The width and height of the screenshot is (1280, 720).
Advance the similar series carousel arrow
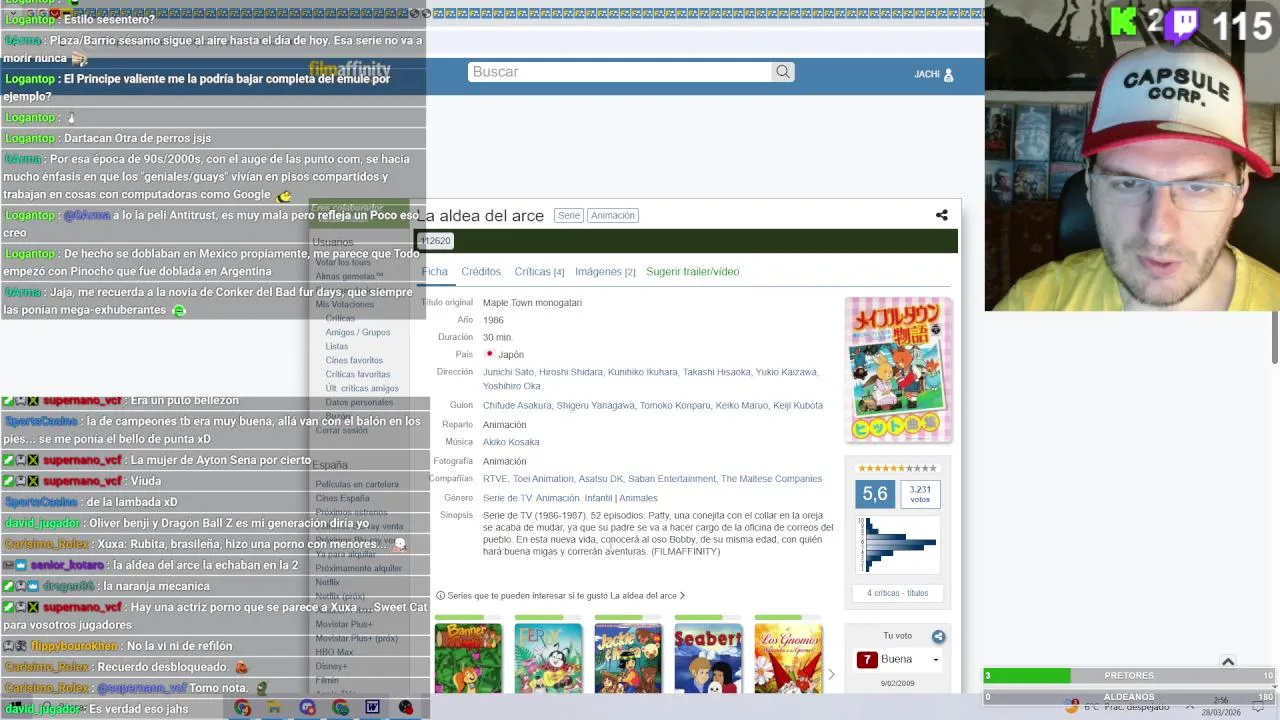[x=831, y=674]
